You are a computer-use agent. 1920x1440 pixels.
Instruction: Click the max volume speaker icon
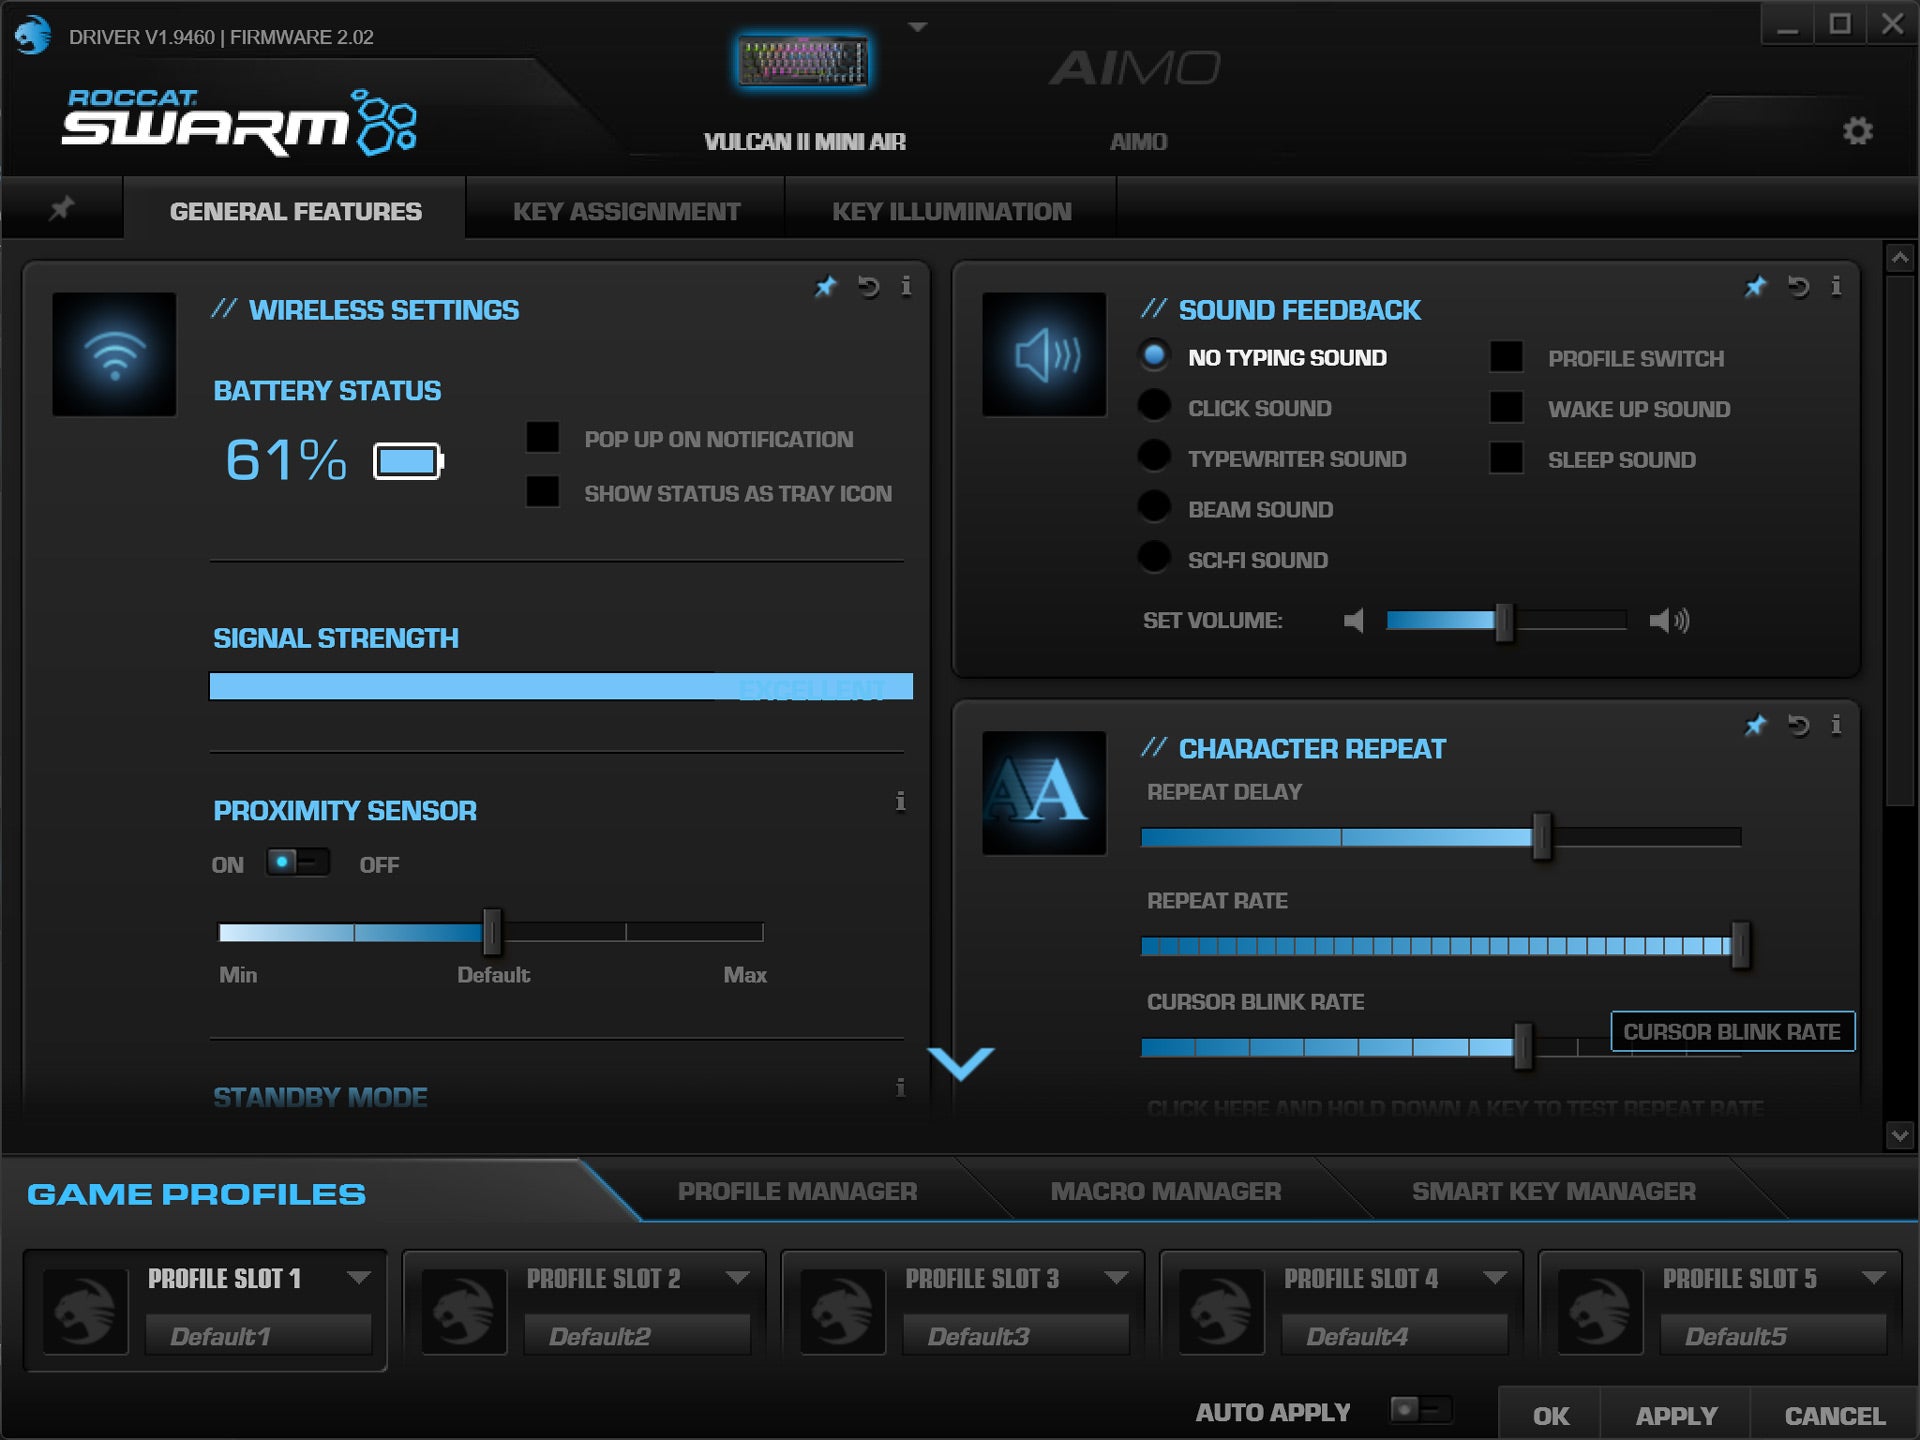pos(1669,621)
